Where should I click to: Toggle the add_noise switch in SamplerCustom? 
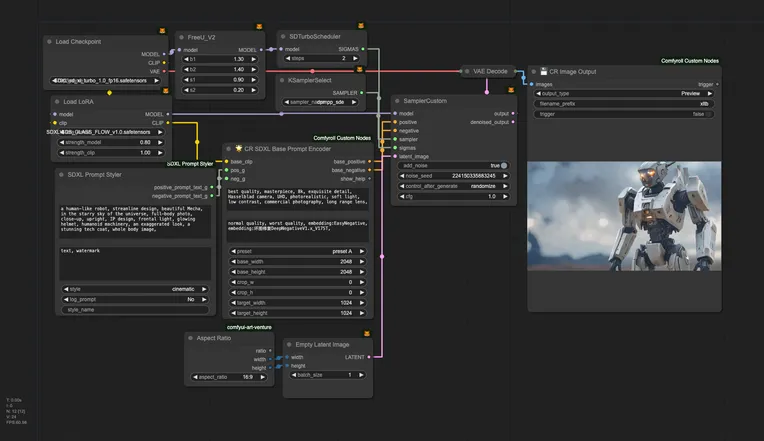coord(502,165)
